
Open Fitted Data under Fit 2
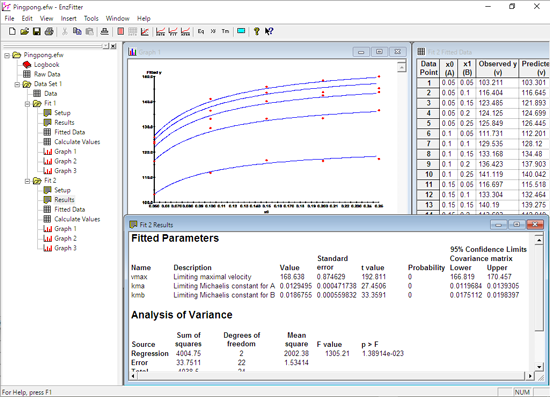(69, 209)
